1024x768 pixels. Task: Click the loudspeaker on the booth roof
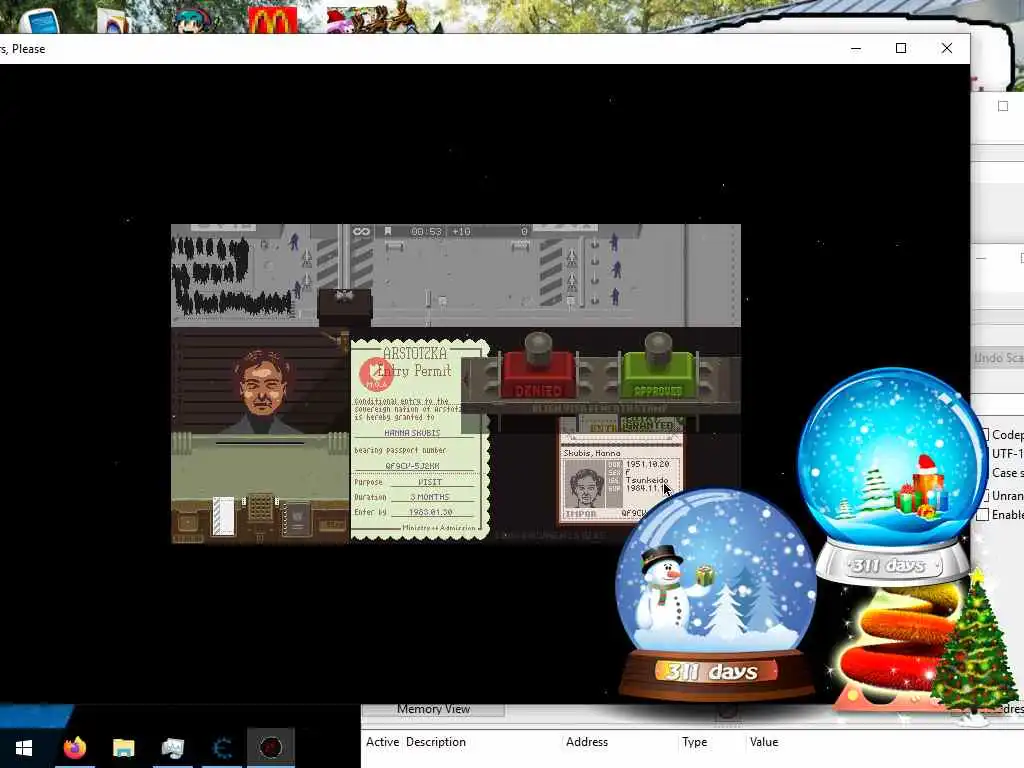[x=344, y=296]
